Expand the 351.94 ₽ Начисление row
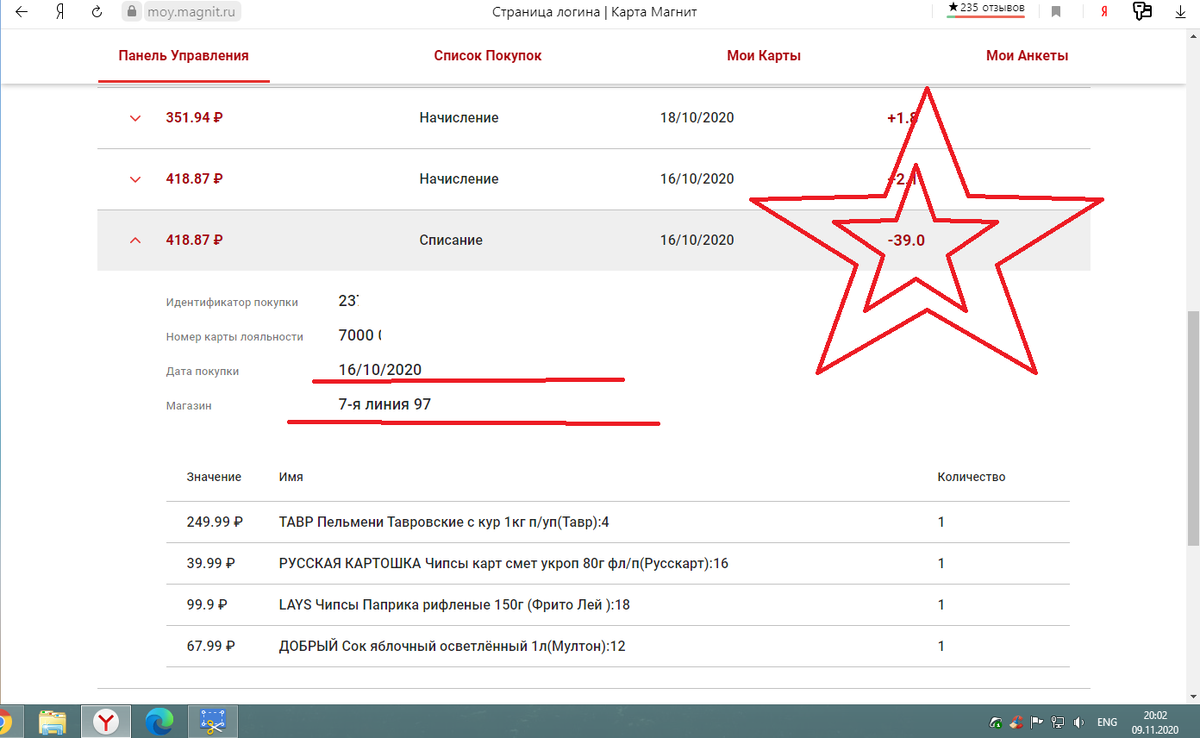The width and height of the screenshot is (1200, 738). pyautogui.click(x=593, y=118)
